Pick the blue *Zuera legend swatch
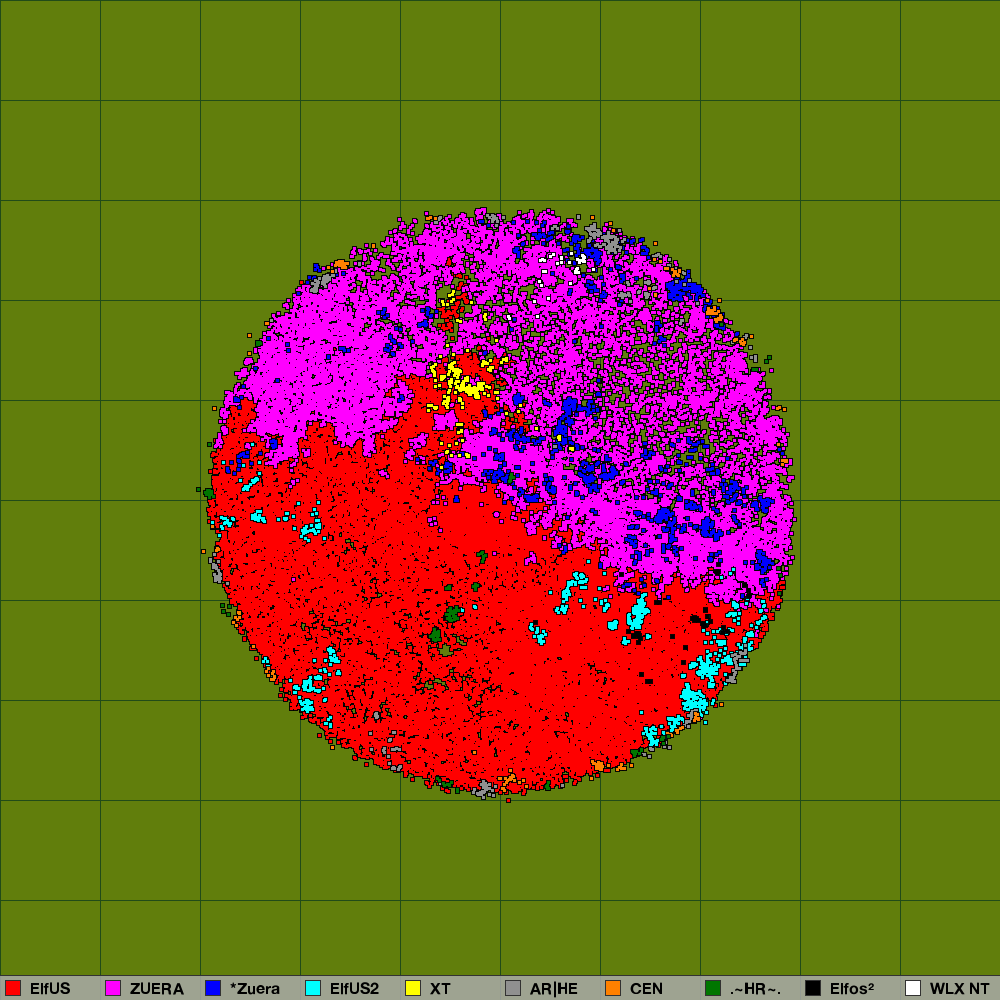The height and width of the screenshot is (1000, 1000). 213,988
